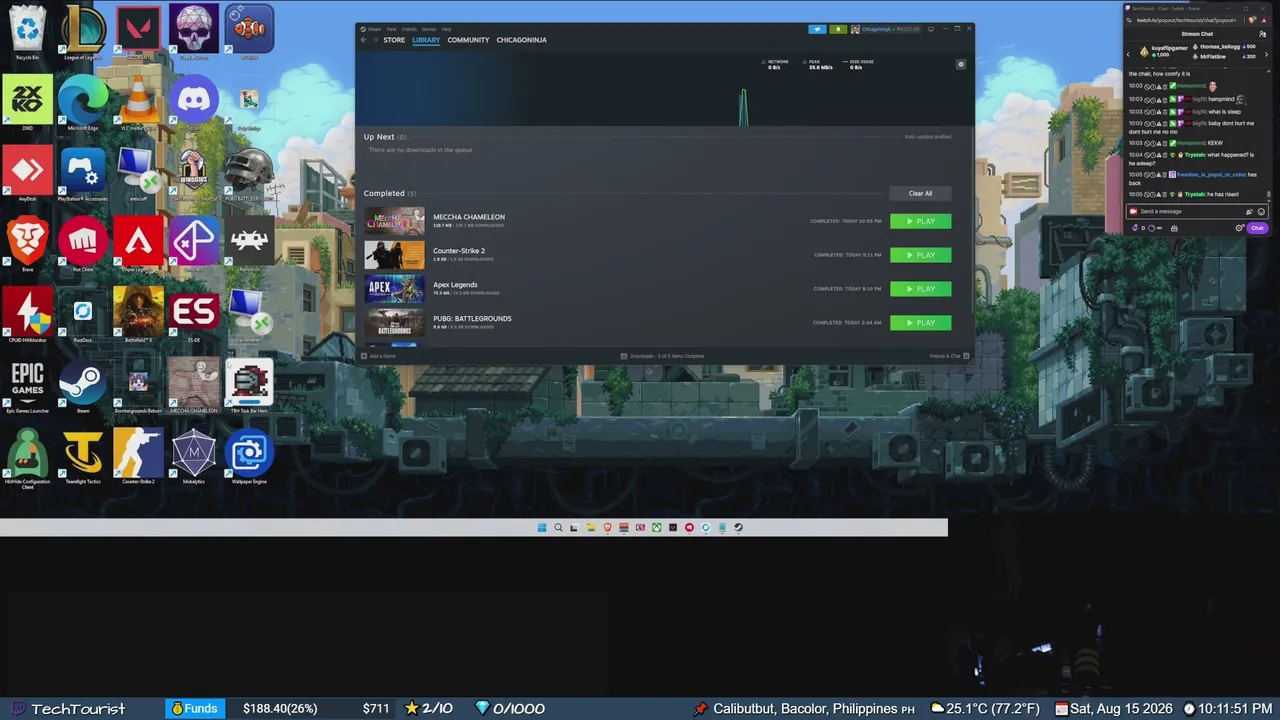Open the STORE tab in Steam
The height and width of the screenshot is (720, 1280).
point(394,40)
